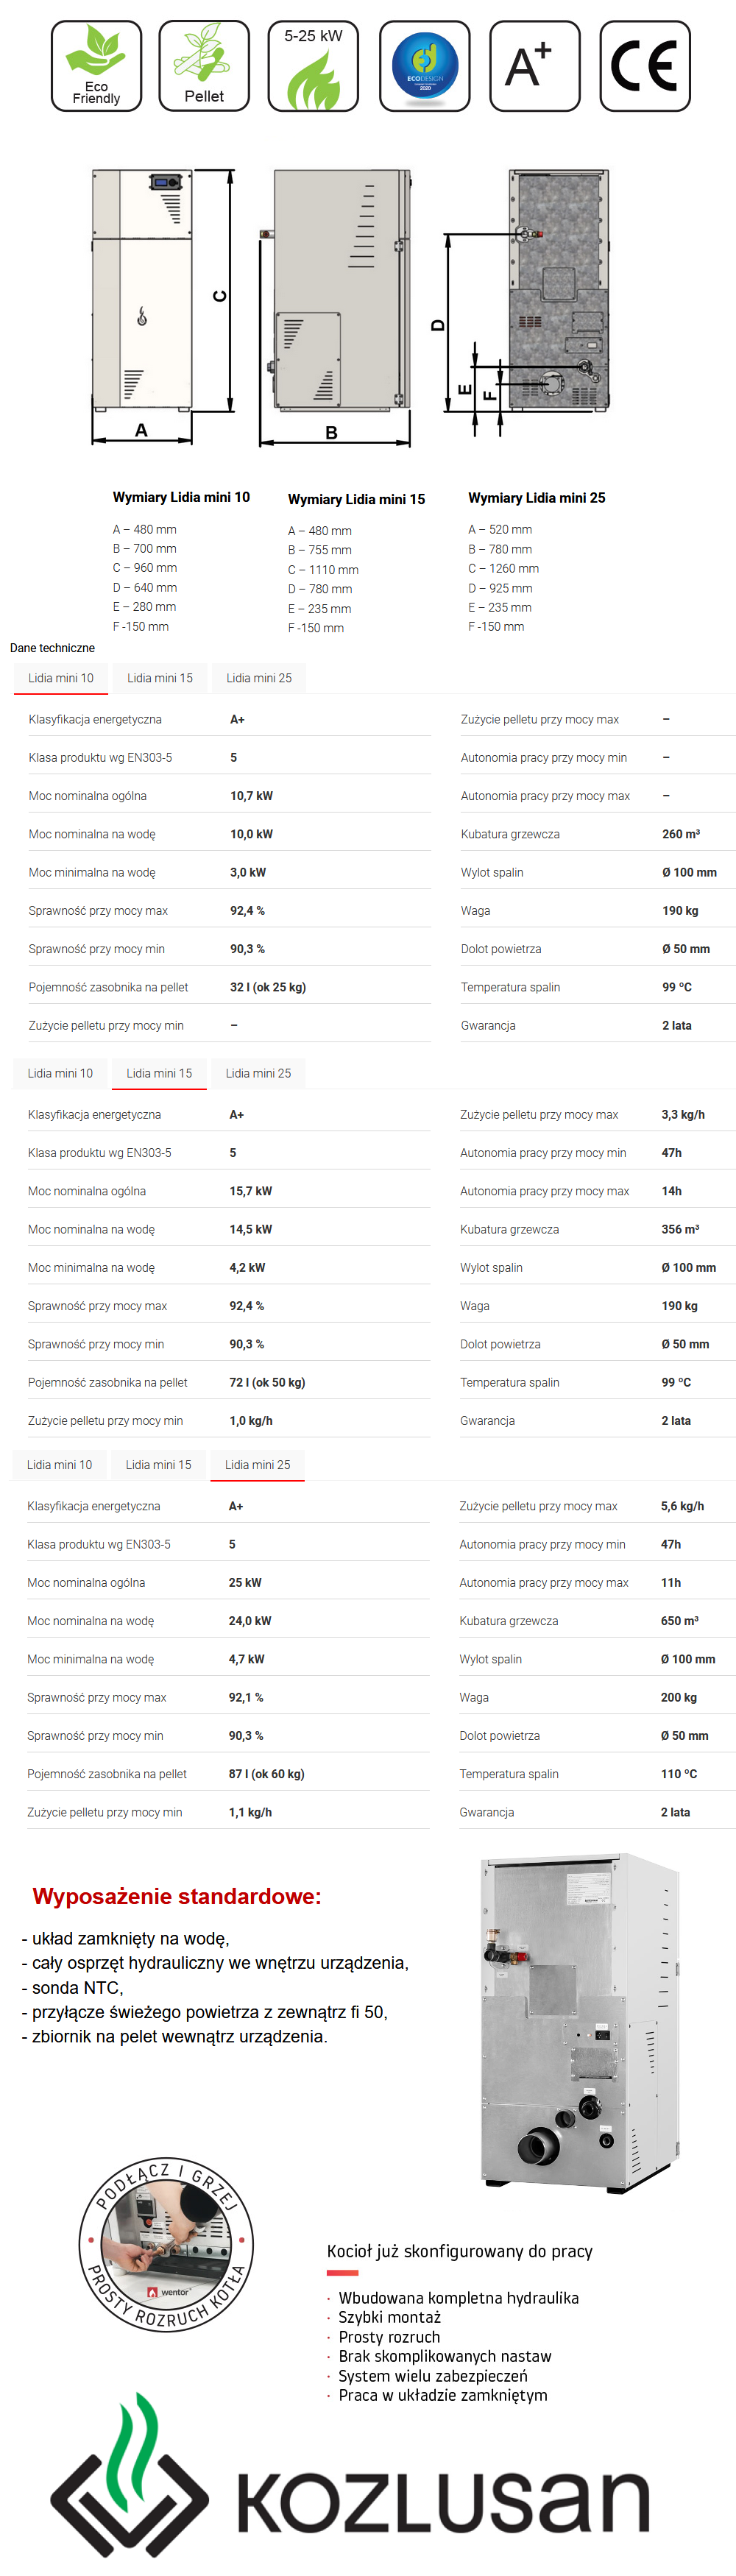The image size is (736, 2576).
Task: Click the '87 l (ok 60 kg)' hopper value
Action: (266, 1774)
